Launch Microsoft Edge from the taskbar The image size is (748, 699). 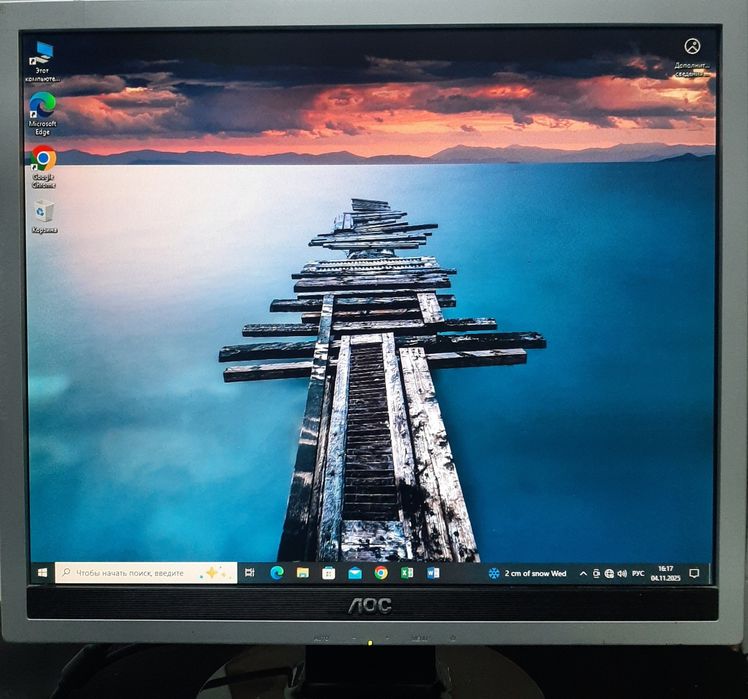277,573
